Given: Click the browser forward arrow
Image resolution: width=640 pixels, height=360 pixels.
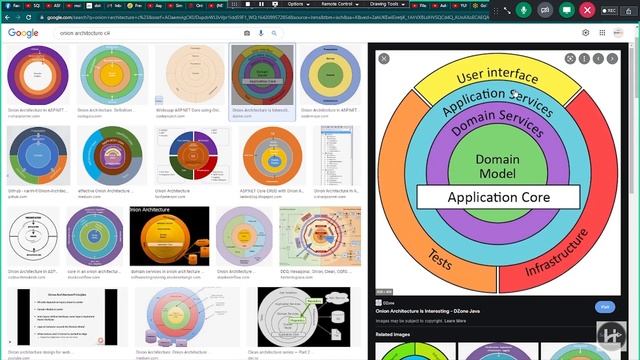Looking at the screenshot, I should (x=18, y=18).
